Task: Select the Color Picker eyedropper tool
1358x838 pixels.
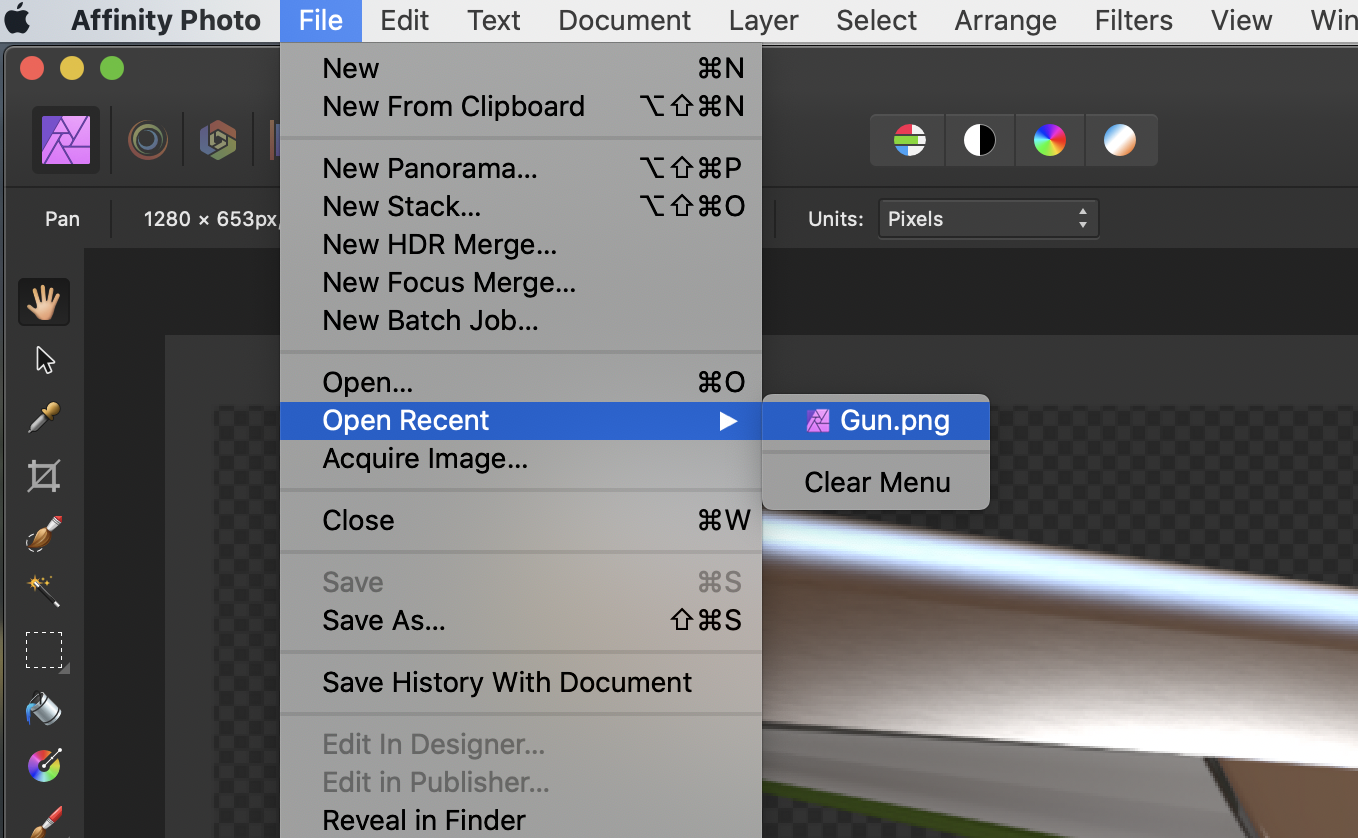Action: click(x=44, y=418)
